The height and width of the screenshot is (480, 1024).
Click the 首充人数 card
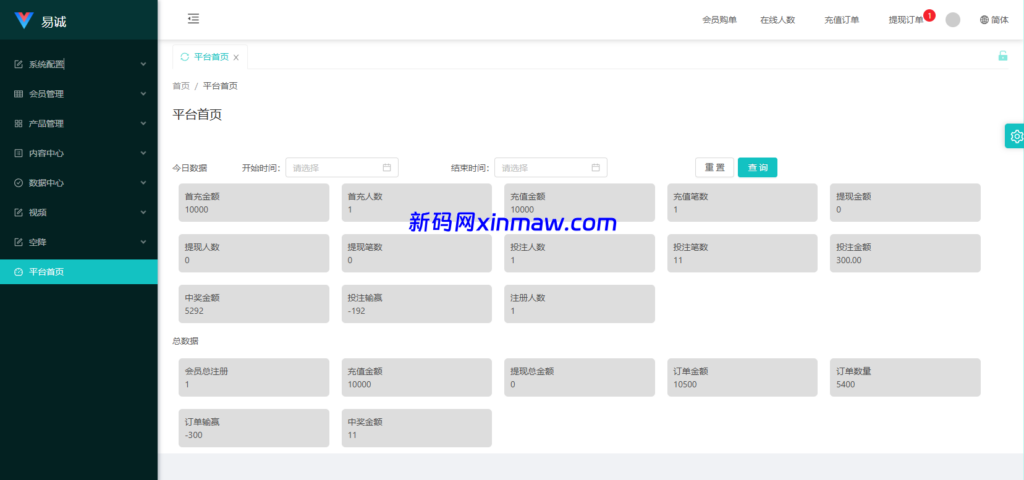coord(417,202)
